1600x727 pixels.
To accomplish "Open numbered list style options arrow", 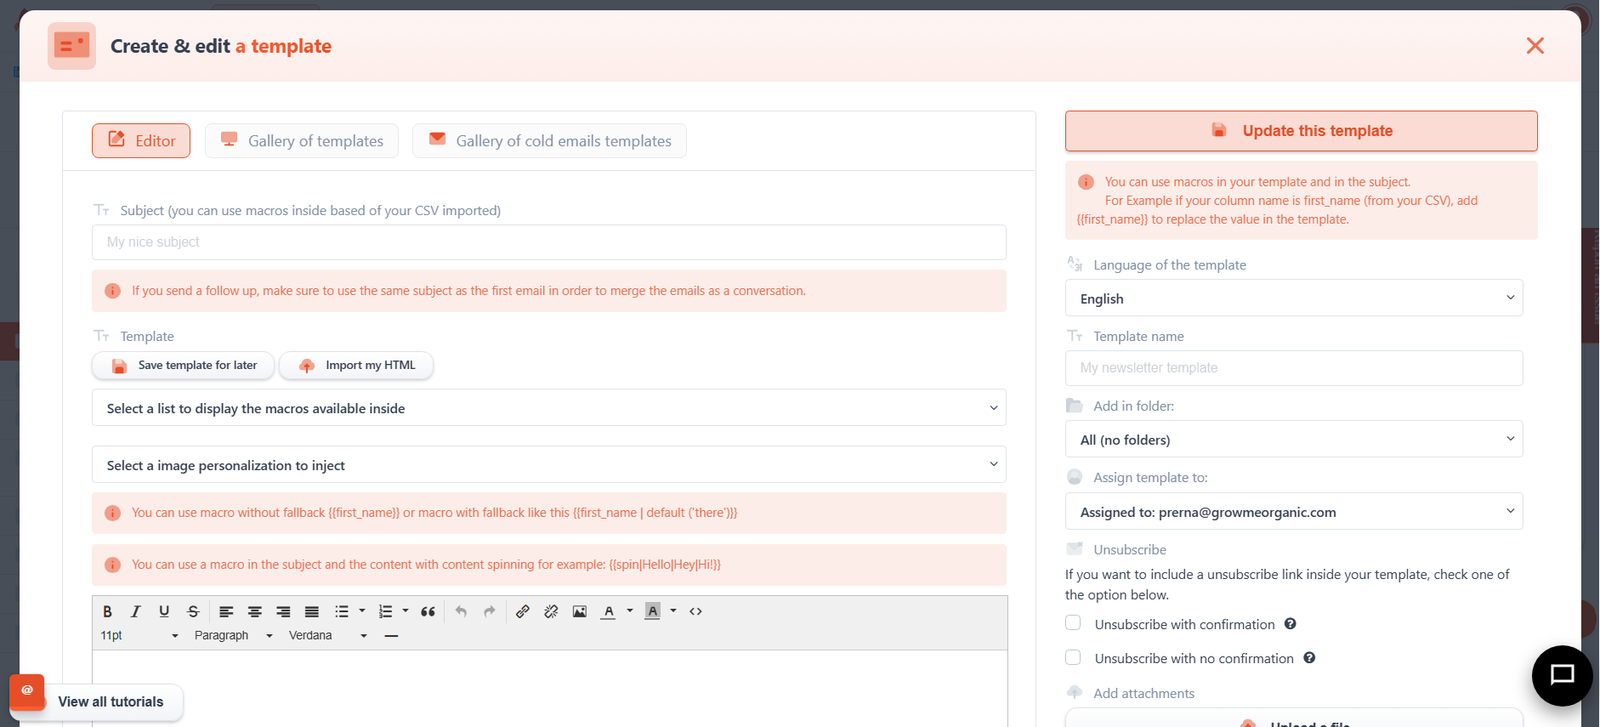I will [x=405, y=611].
